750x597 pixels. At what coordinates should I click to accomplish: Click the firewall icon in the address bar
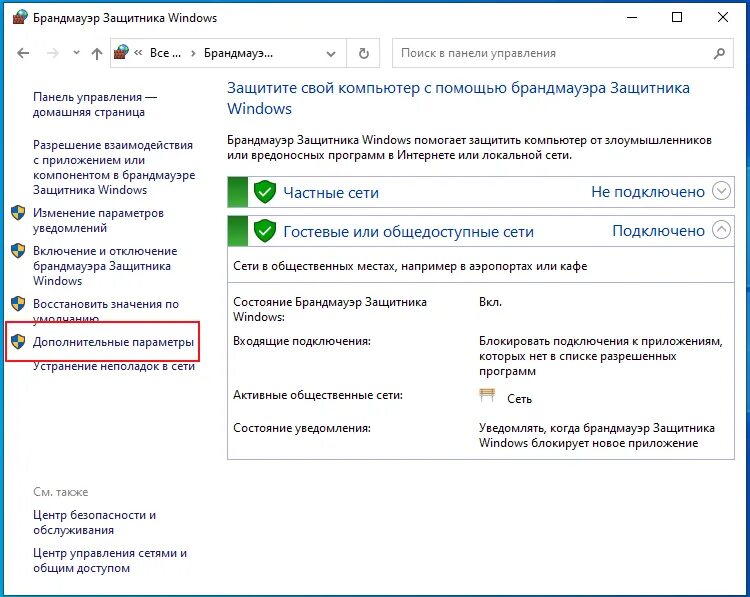(121, 53)
